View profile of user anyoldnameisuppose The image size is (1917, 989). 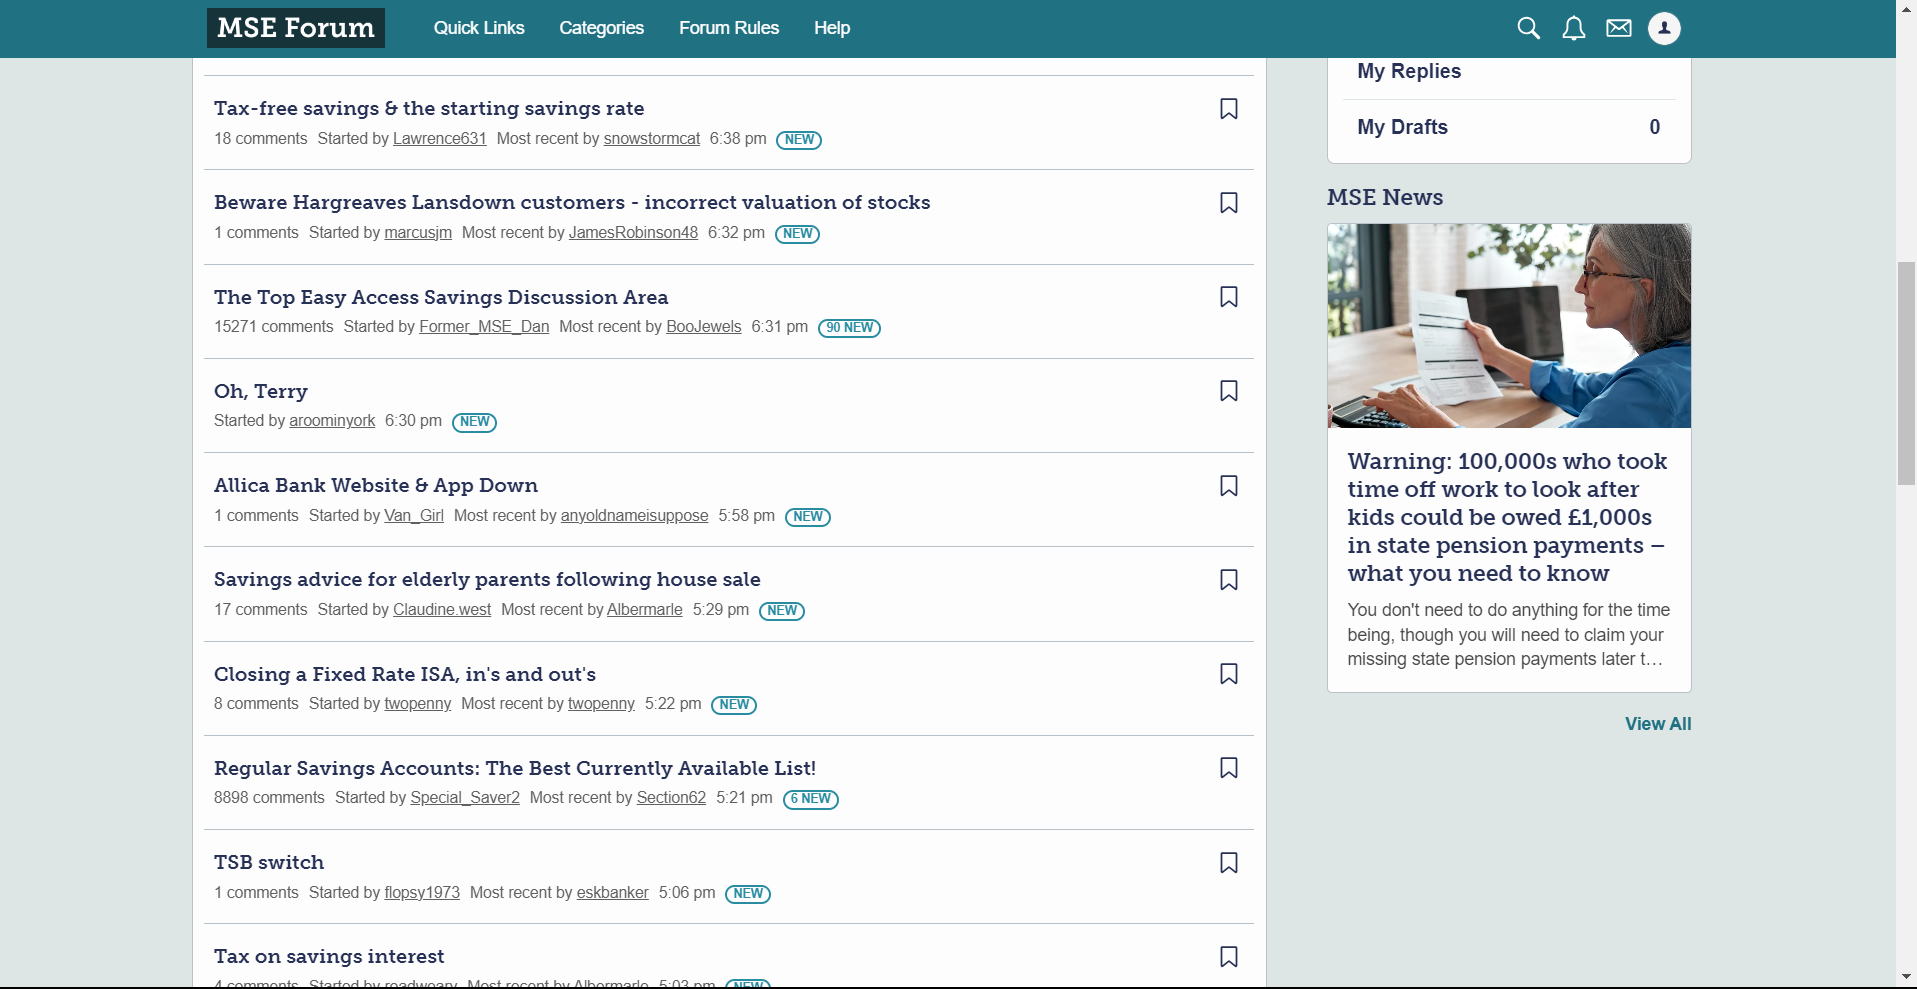point(634,516)
